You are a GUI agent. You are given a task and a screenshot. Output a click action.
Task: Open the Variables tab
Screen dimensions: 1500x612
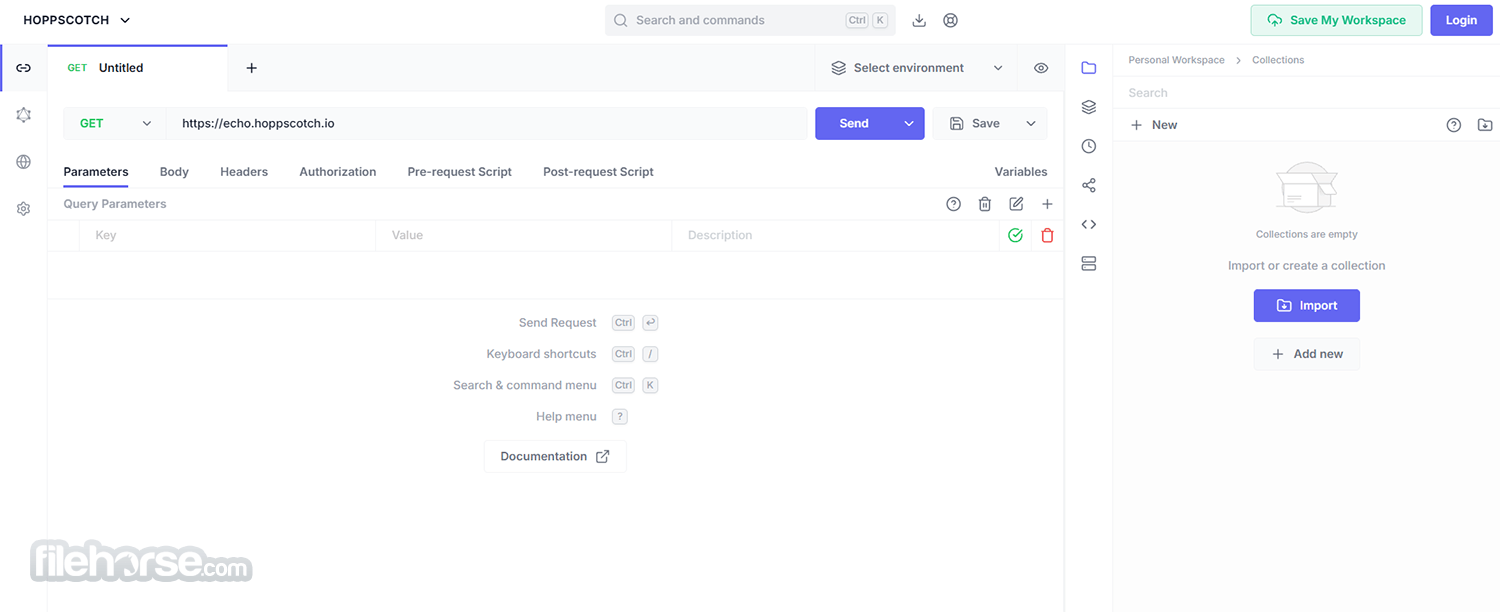point(1021,172)
